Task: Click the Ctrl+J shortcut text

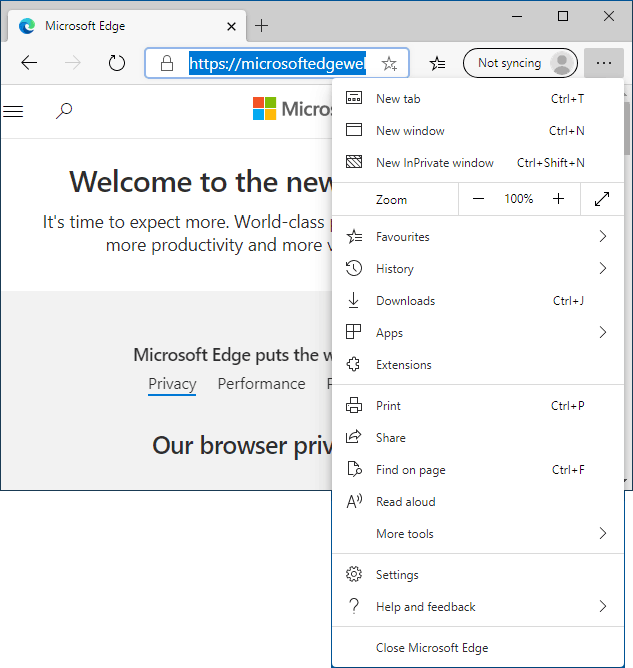Action: (x=568, y=301)
